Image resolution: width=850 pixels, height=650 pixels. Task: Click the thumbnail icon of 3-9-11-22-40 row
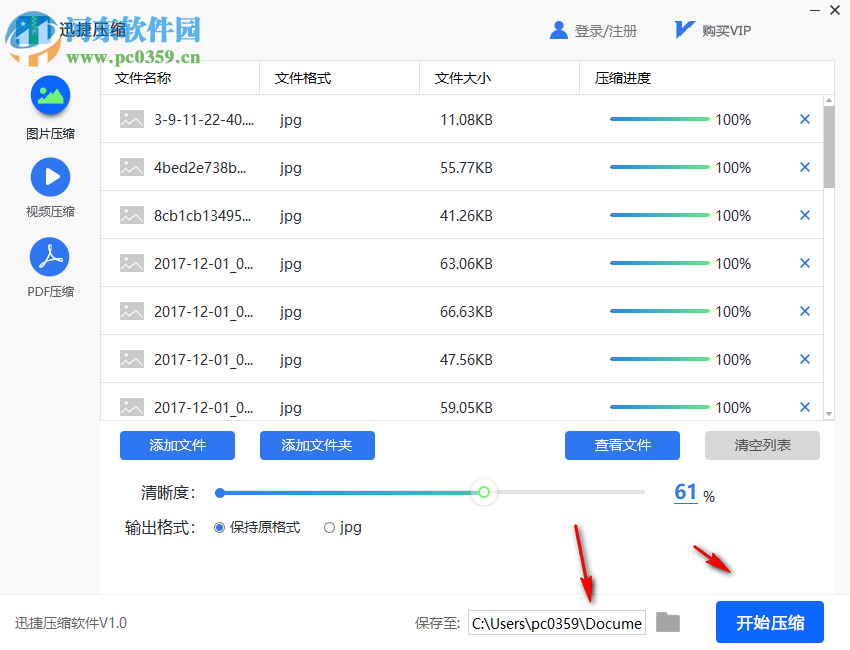[x=131, y=119]
